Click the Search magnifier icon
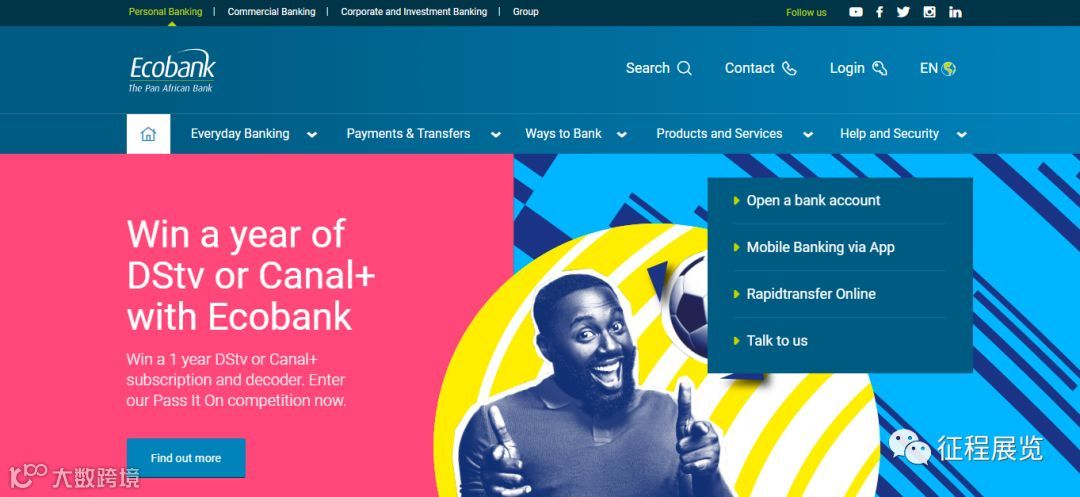The height and width of the screenshot is (497, 1080). pyautogui.click(x=684, y=68)
